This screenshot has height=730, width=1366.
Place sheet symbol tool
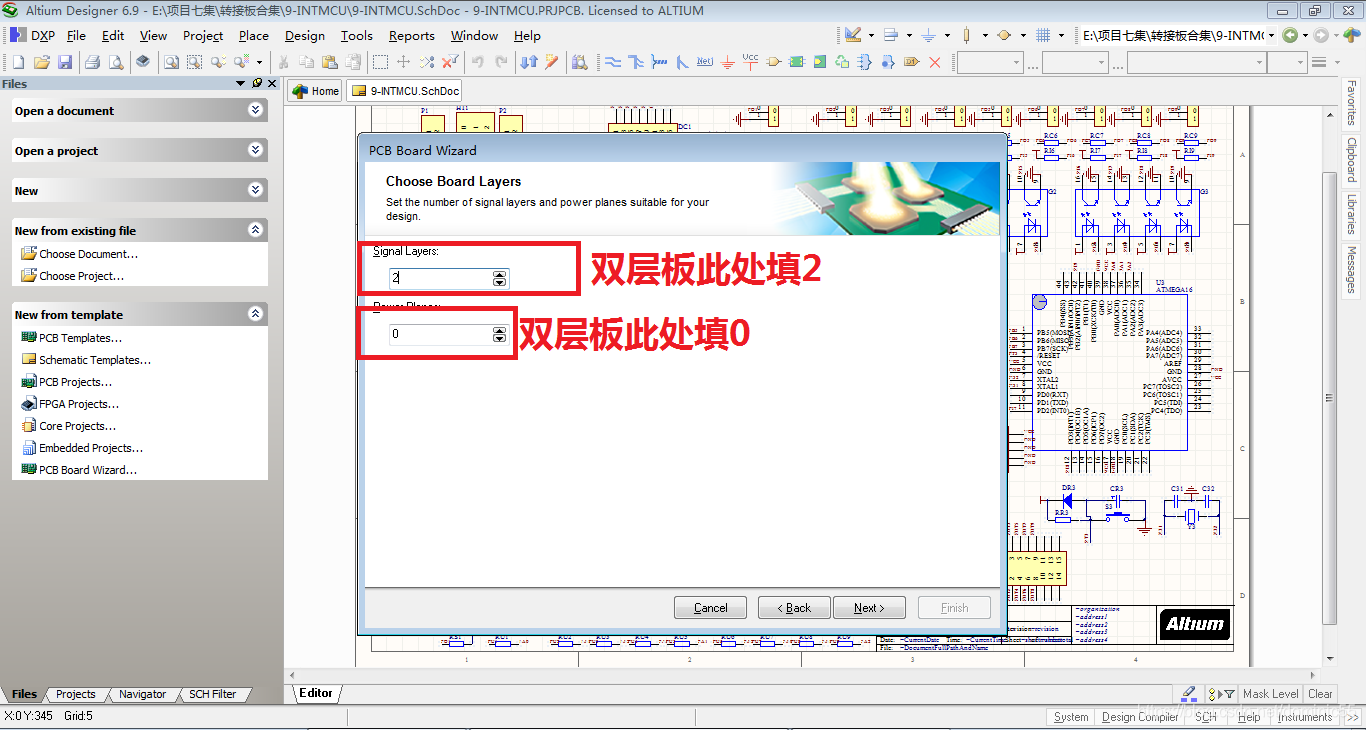click(797, 62)
